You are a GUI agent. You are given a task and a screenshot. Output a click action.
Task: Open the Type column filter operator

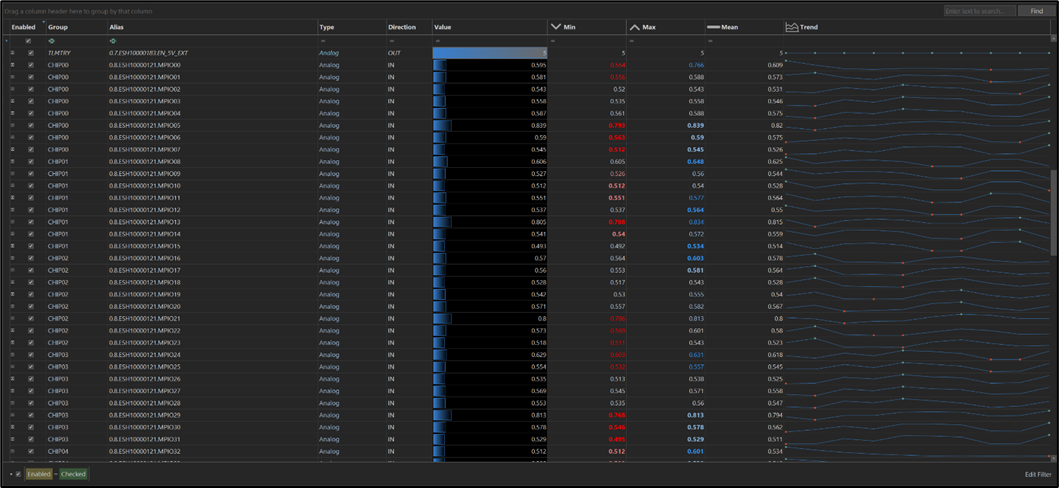click(321, 41)
